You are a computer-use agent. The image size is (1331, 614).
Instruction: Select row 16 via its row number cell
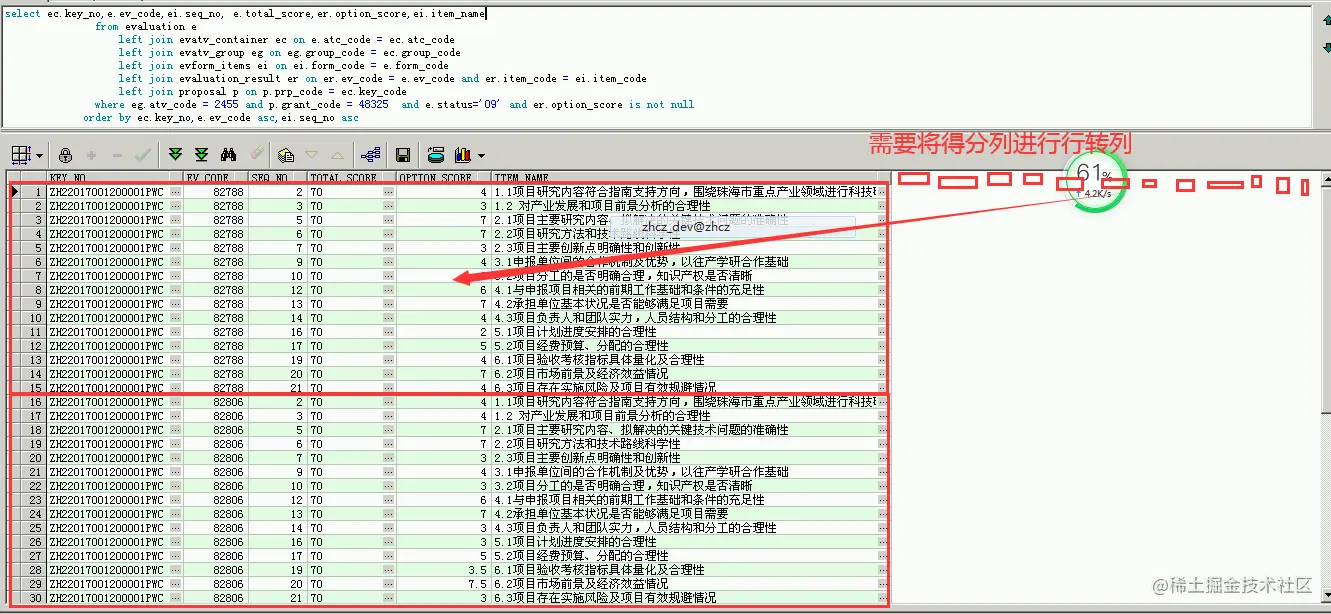pyautogui.click(x=33, y=402)
